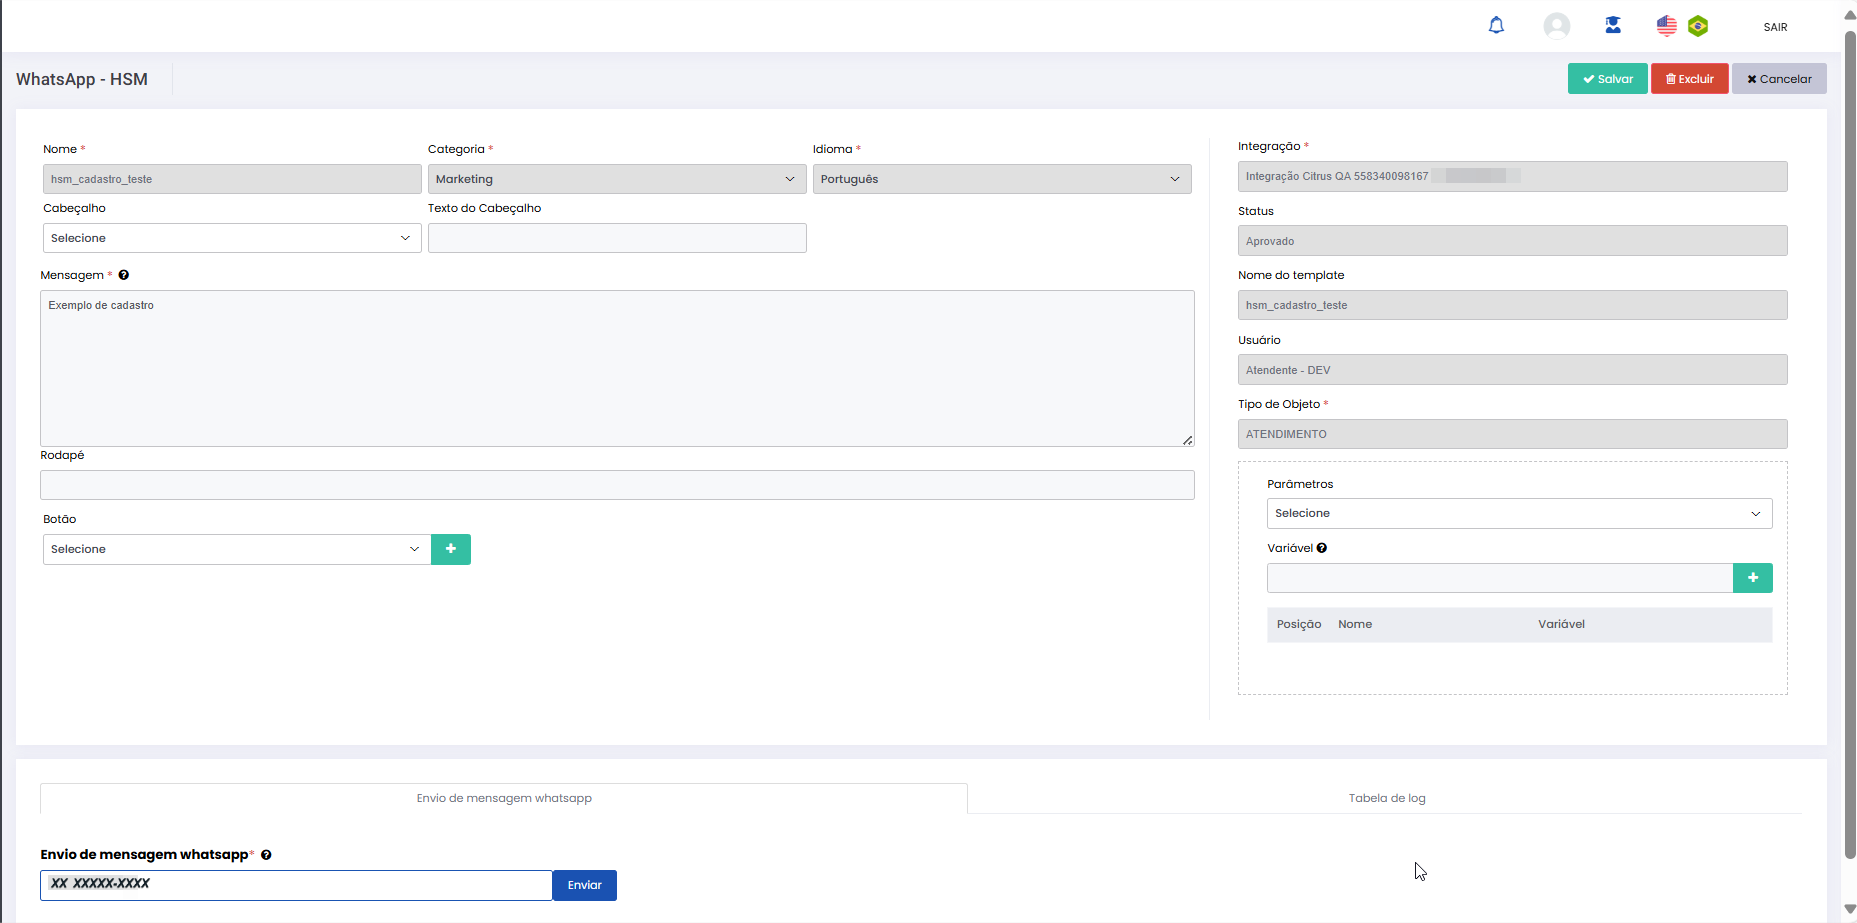Add a button with the Botão plus icon
This screenshot has width=1857, height=923.
(x=451, y=549)
